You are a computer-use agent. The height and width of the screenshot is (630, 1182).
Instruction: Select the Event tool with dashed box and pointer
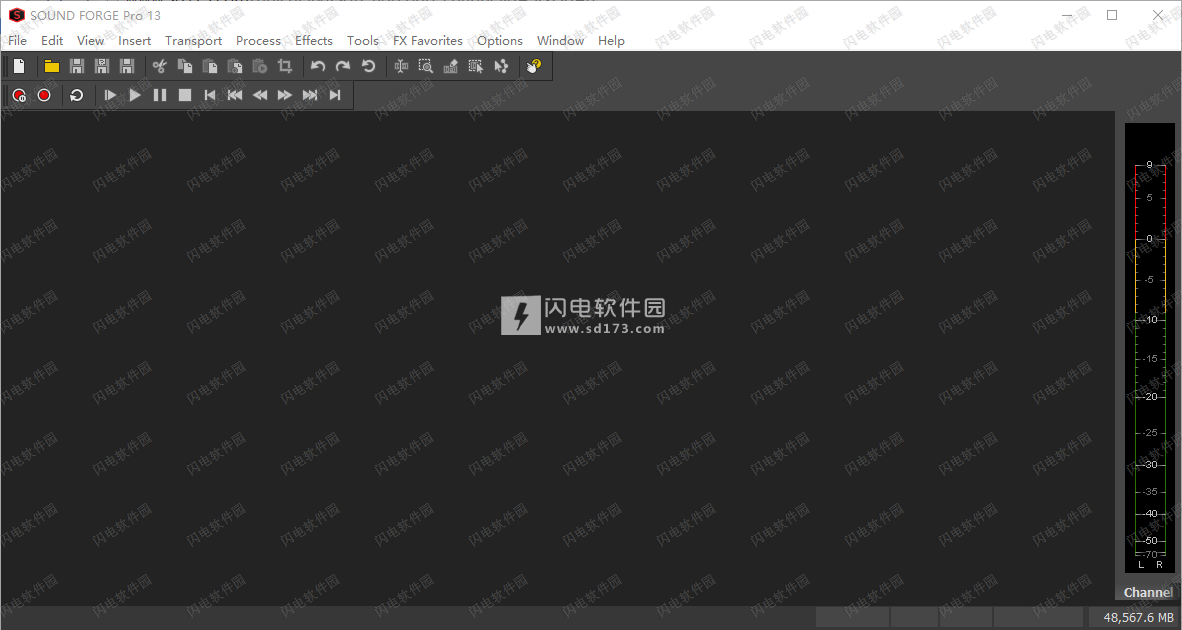(476, 66)
